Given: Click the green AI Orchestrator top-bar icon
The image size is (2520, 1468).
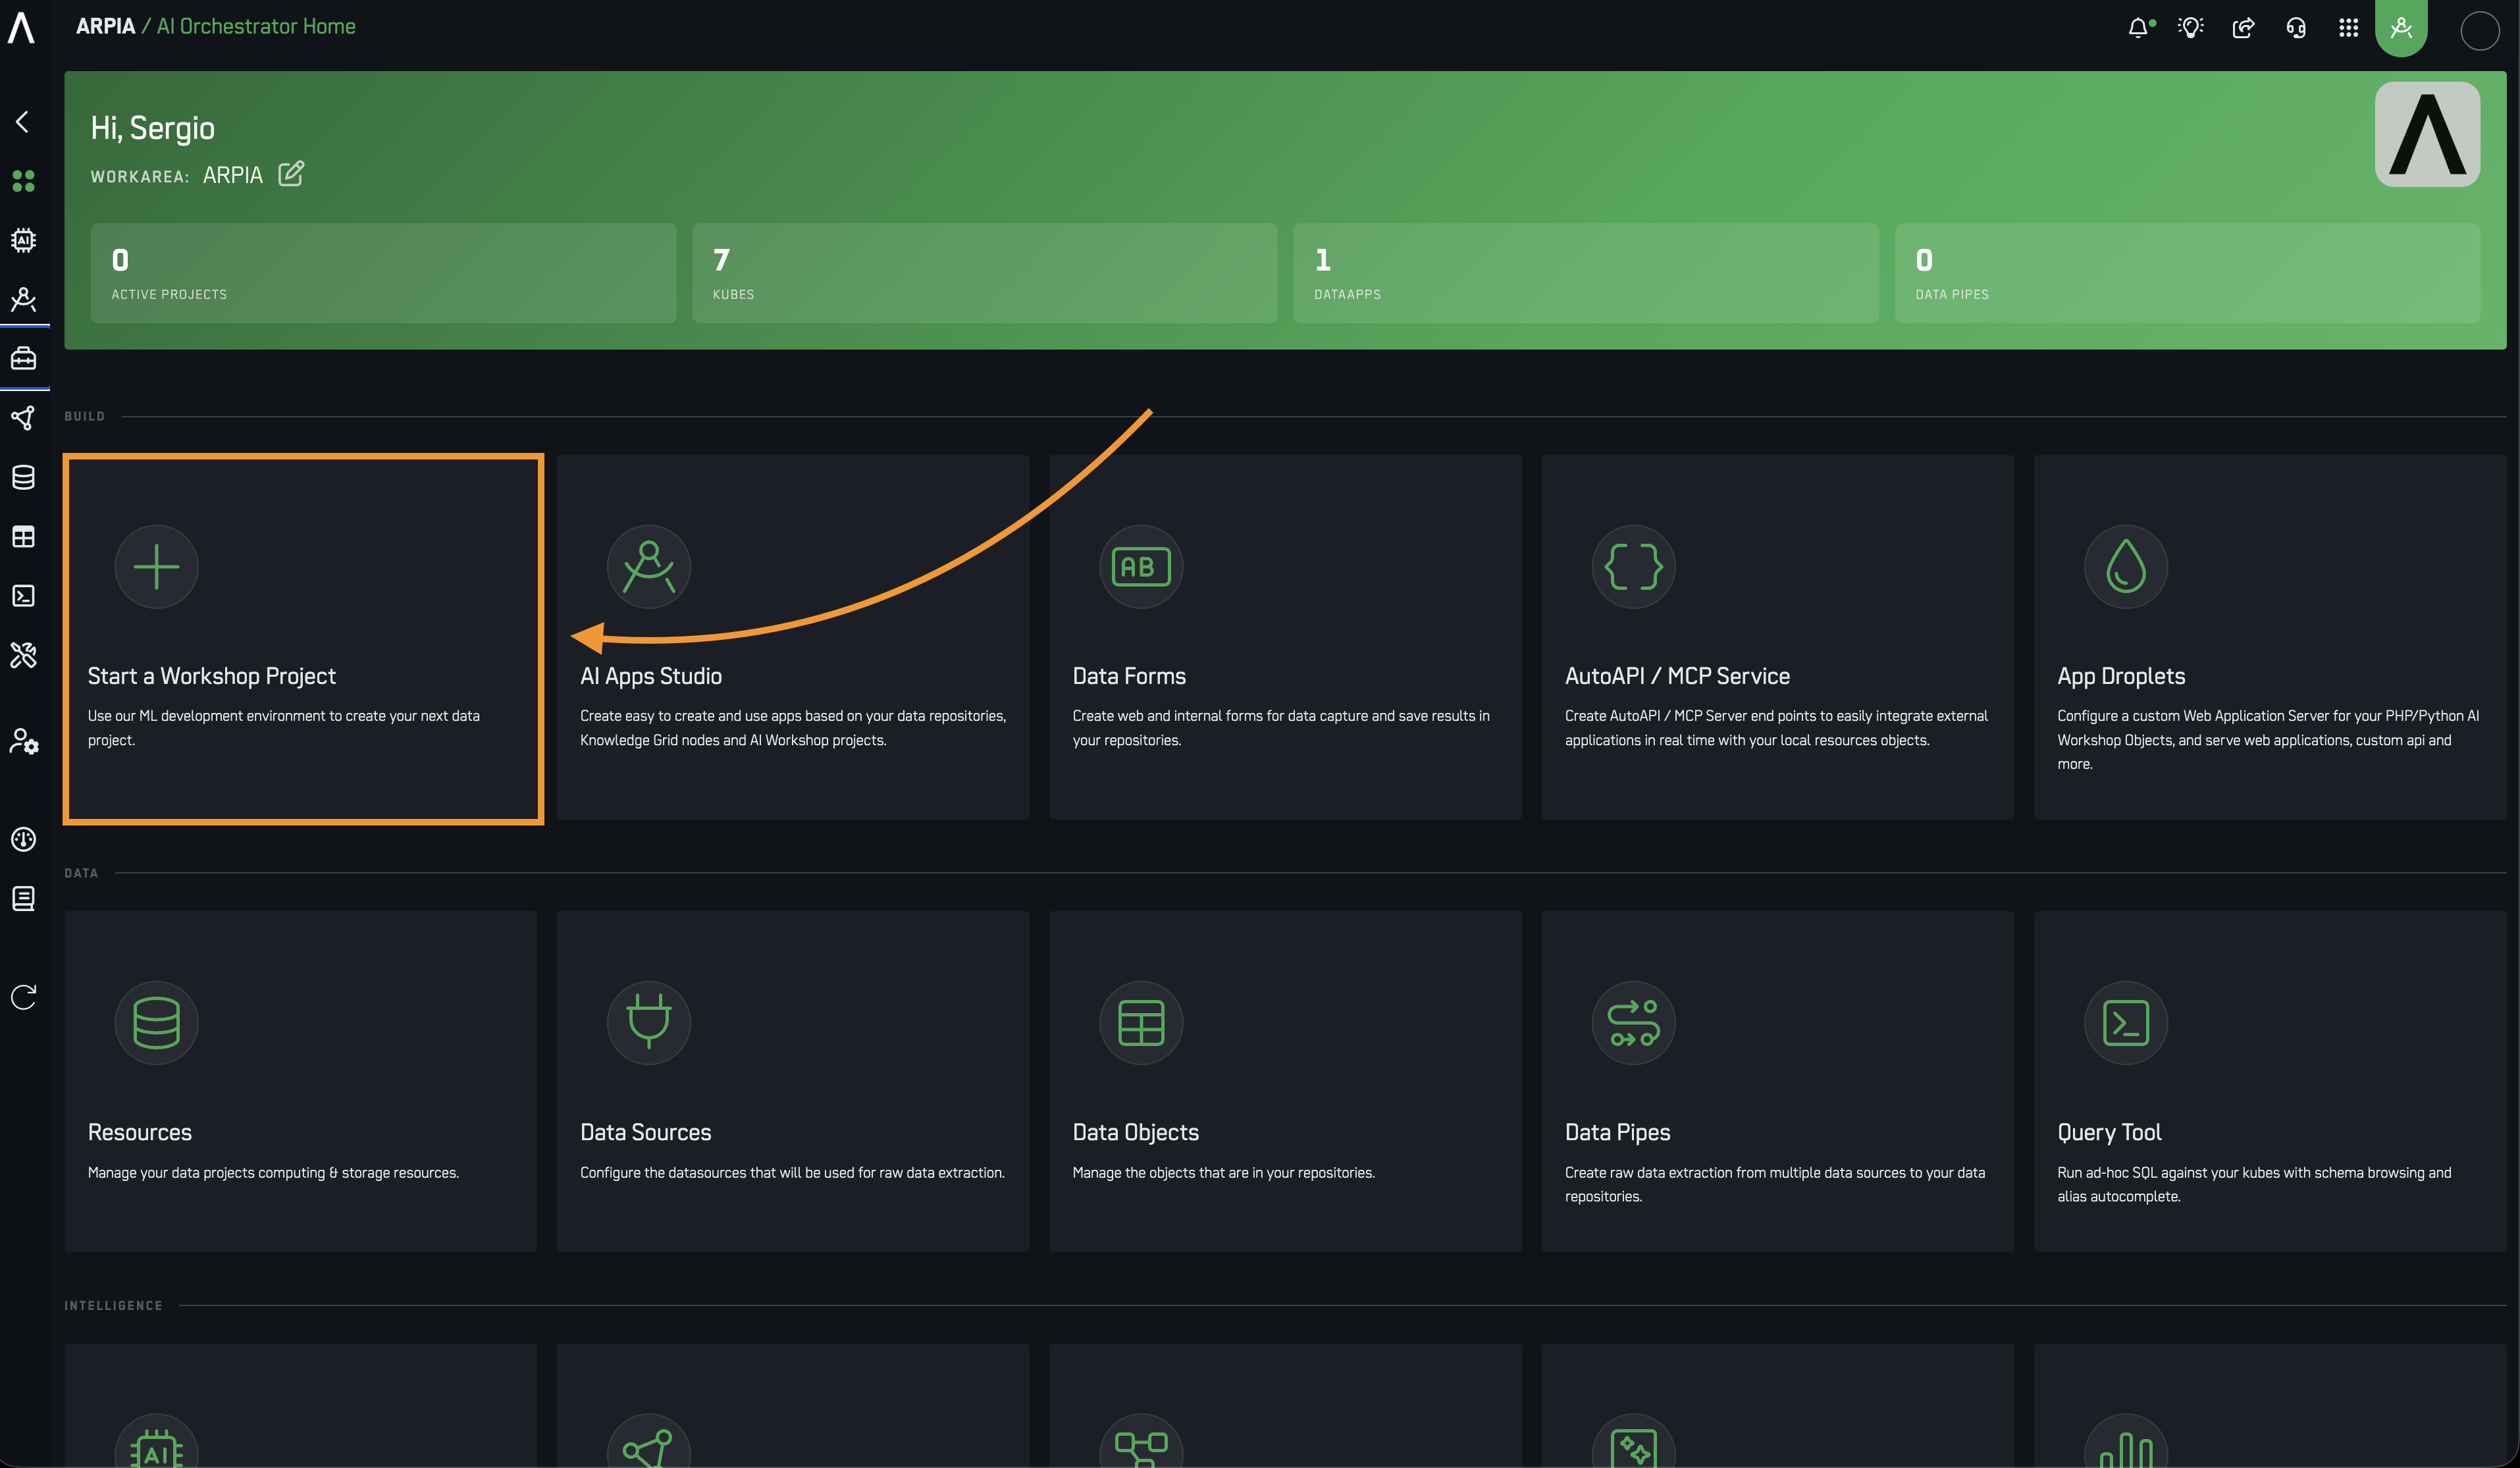Looking at the screenshot, I should [x=2401, y=27].
